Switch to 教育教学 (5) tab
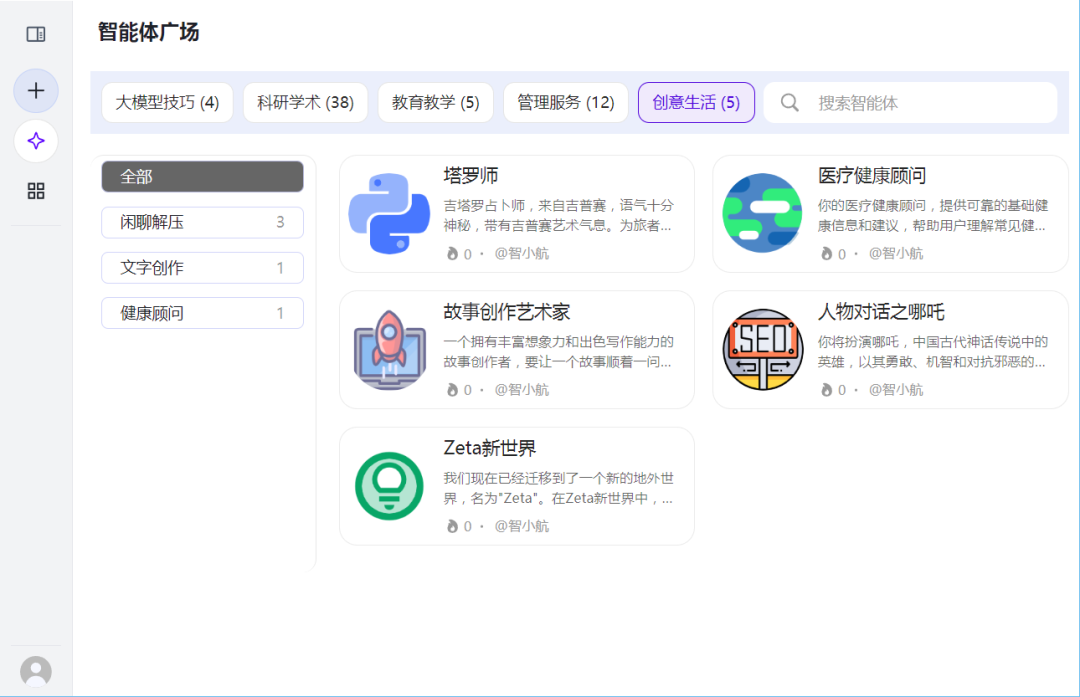Viewport: 1080px width, 697px height. [435, 103]
